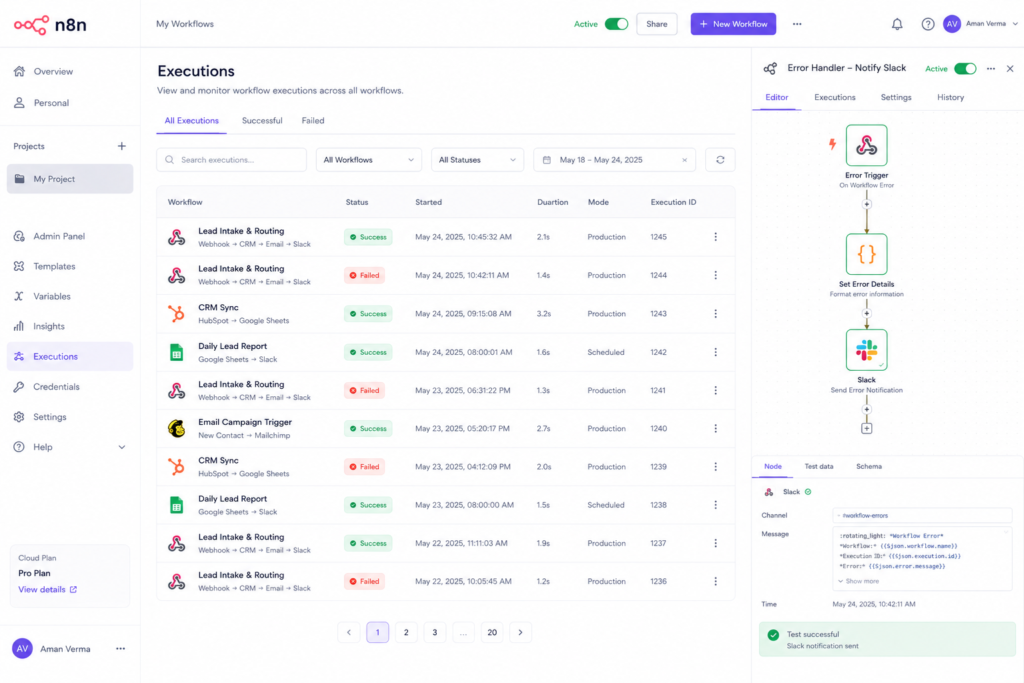Expand the Help section in sidebar
1024x683 pixels.
coord(121,447)
